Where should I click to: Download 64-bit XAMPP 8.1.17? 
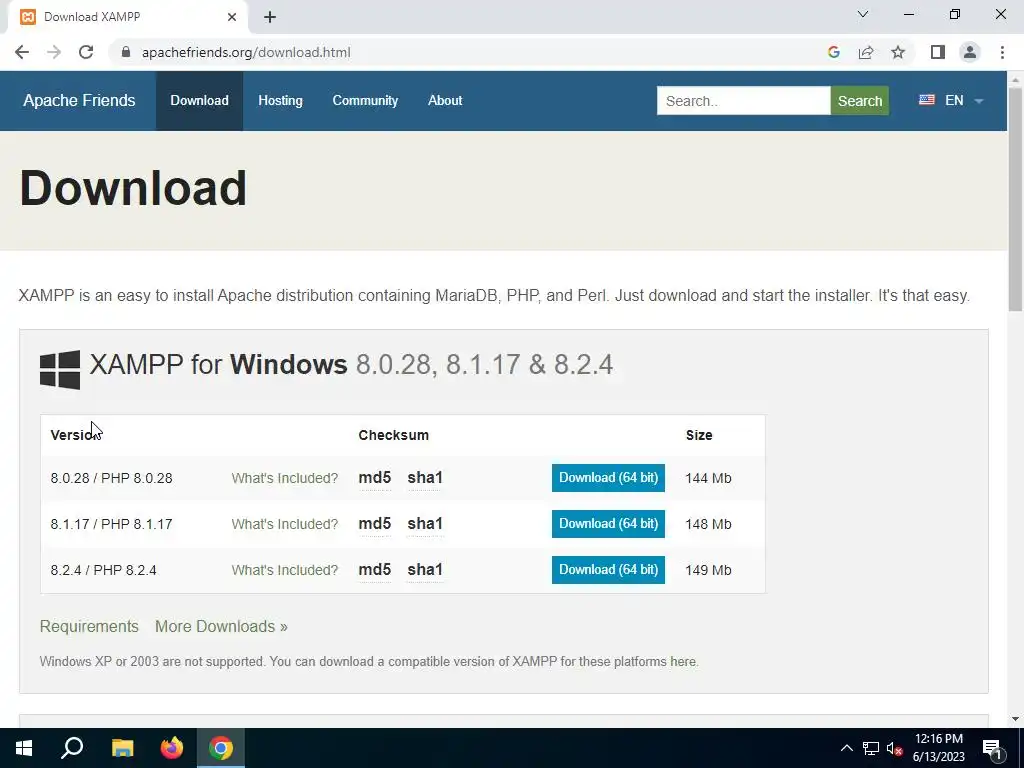point(608,524)
